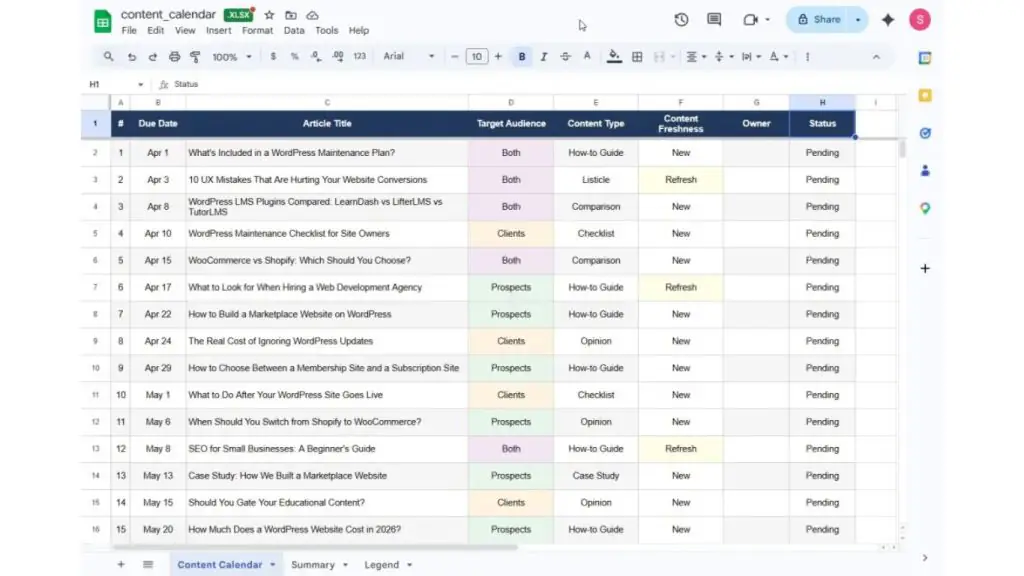The image size is (1024, 576).
Task: Open horizontal align dropdown
Action: 696,57
